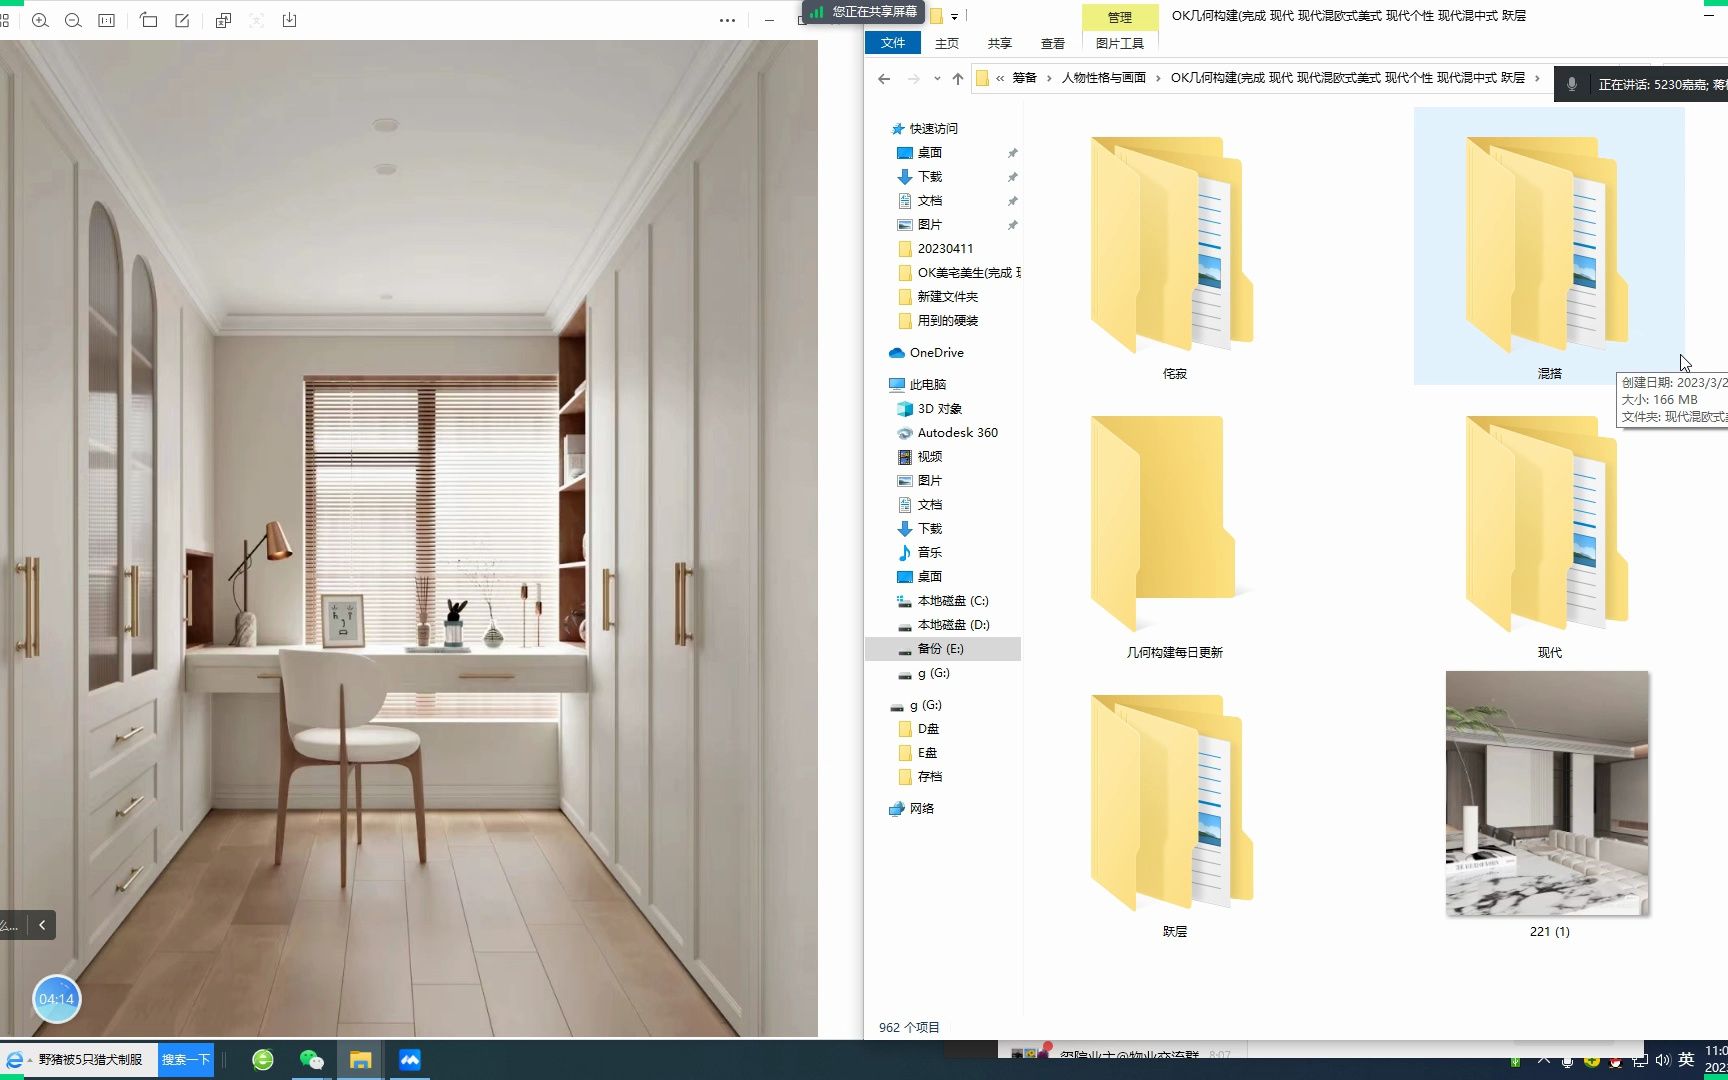This screenshot has height=1080, width=1728.
Task: Switch to the 主页 ribbon tab
Action: (946, 43)
